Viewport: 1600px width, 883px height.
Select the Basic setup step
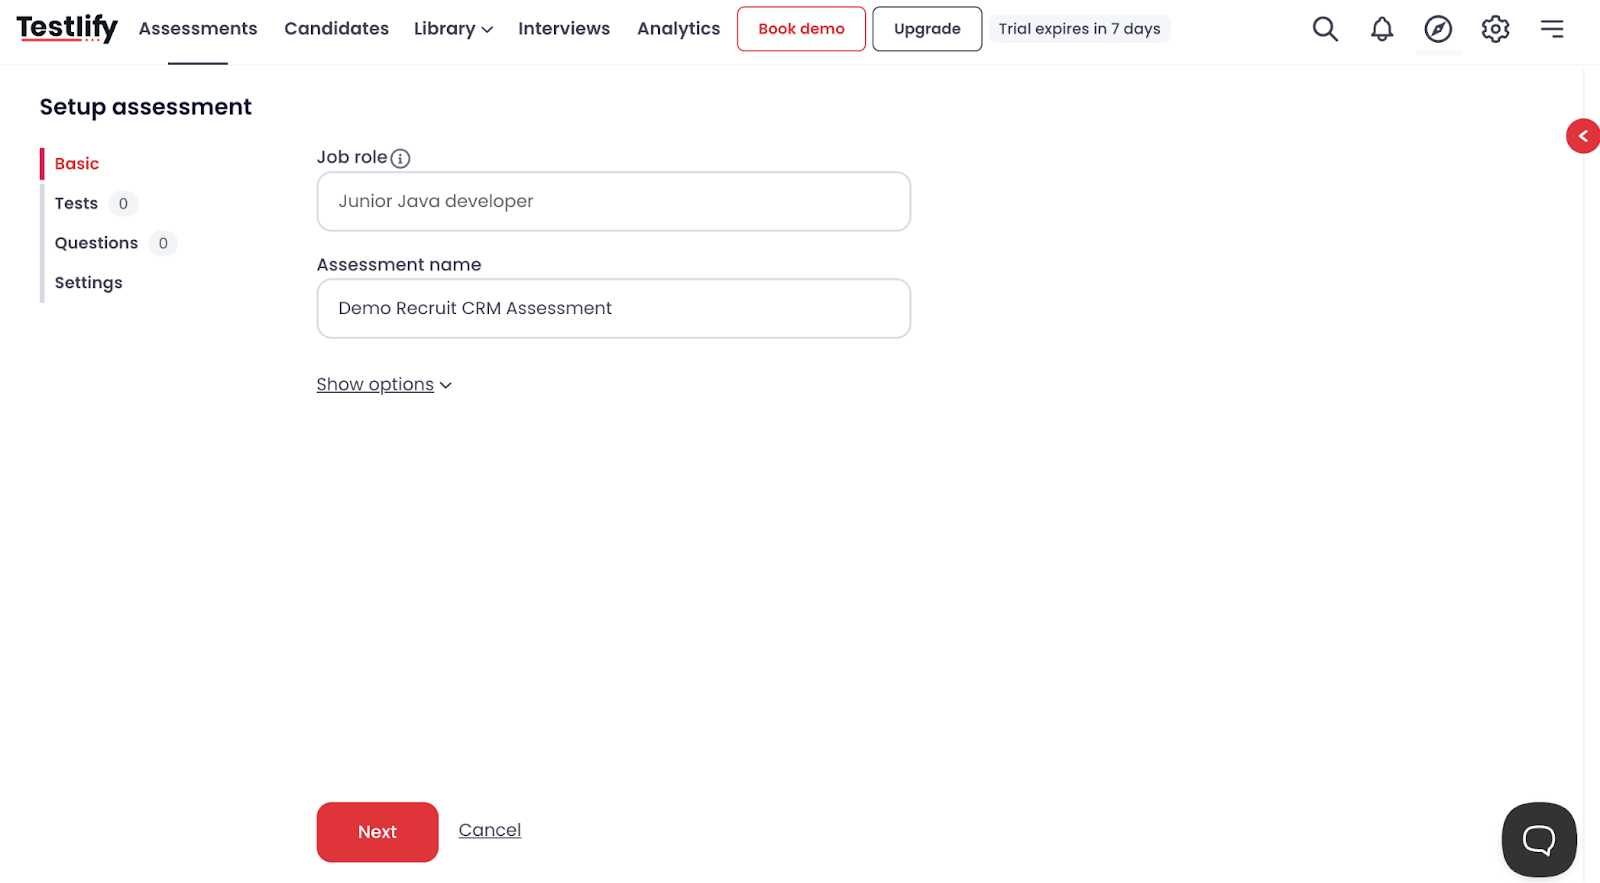[77, 164]
